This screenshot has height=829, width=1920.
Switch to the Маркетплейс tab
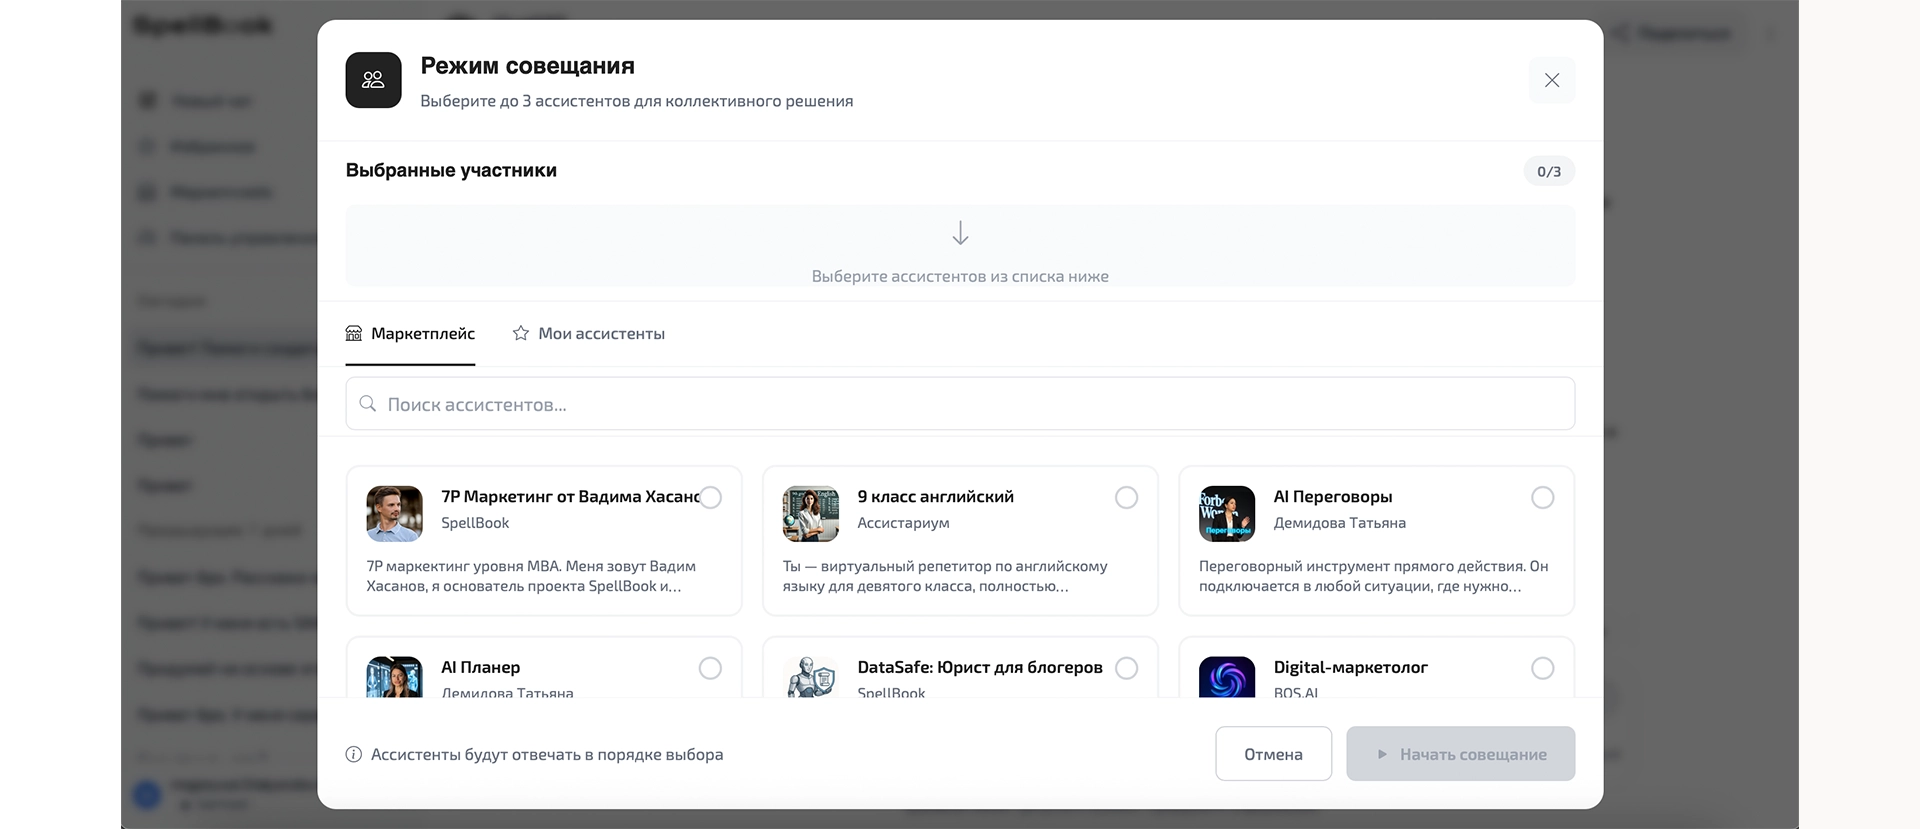click(x=410, y=334)
